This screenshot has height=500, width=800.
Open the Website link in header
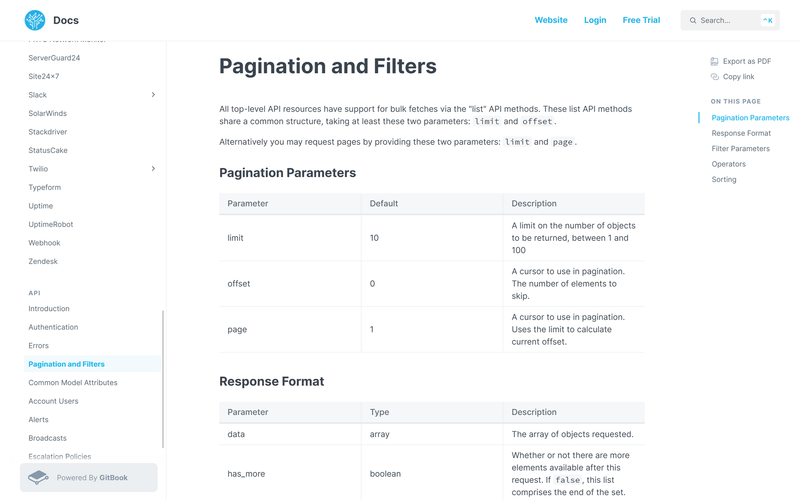pos(551,20)
